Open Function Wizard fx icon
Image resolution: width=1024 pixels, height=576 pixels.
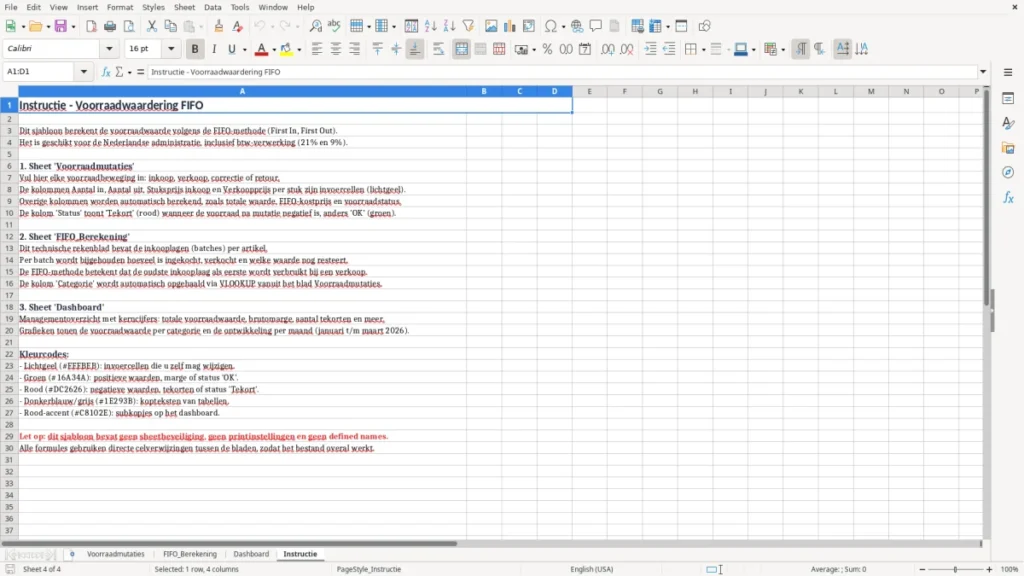point(106,72)
